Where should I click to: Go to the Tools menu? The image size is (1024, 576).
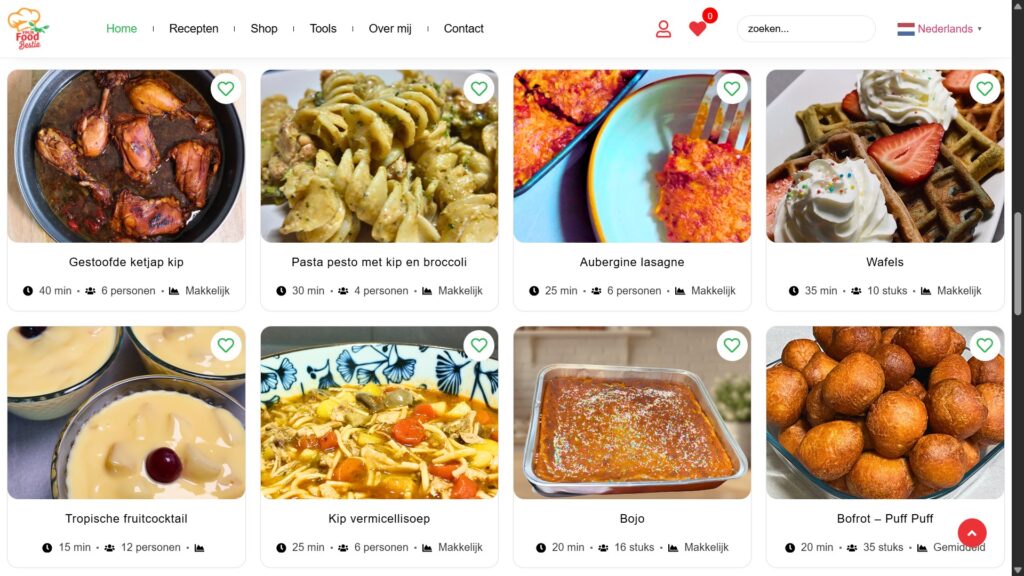[323, 29]
